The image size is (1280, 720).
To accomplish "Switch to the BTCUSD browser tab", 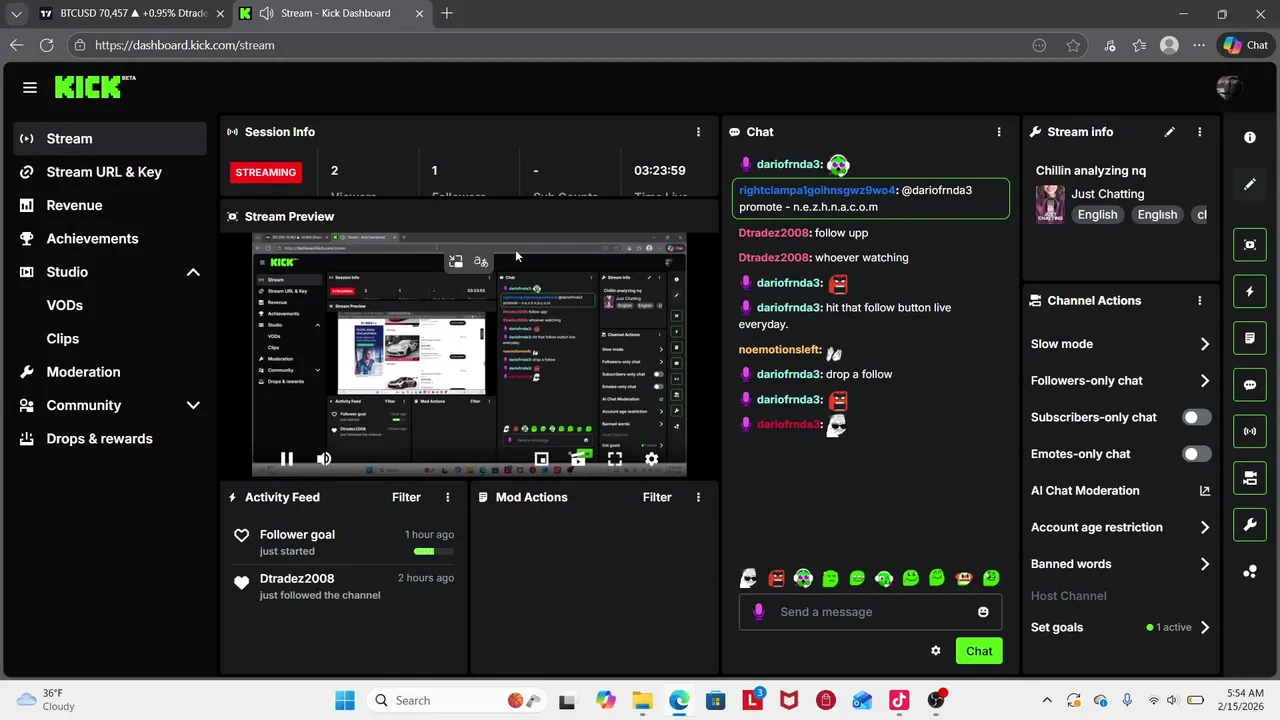I will point(133,13).
